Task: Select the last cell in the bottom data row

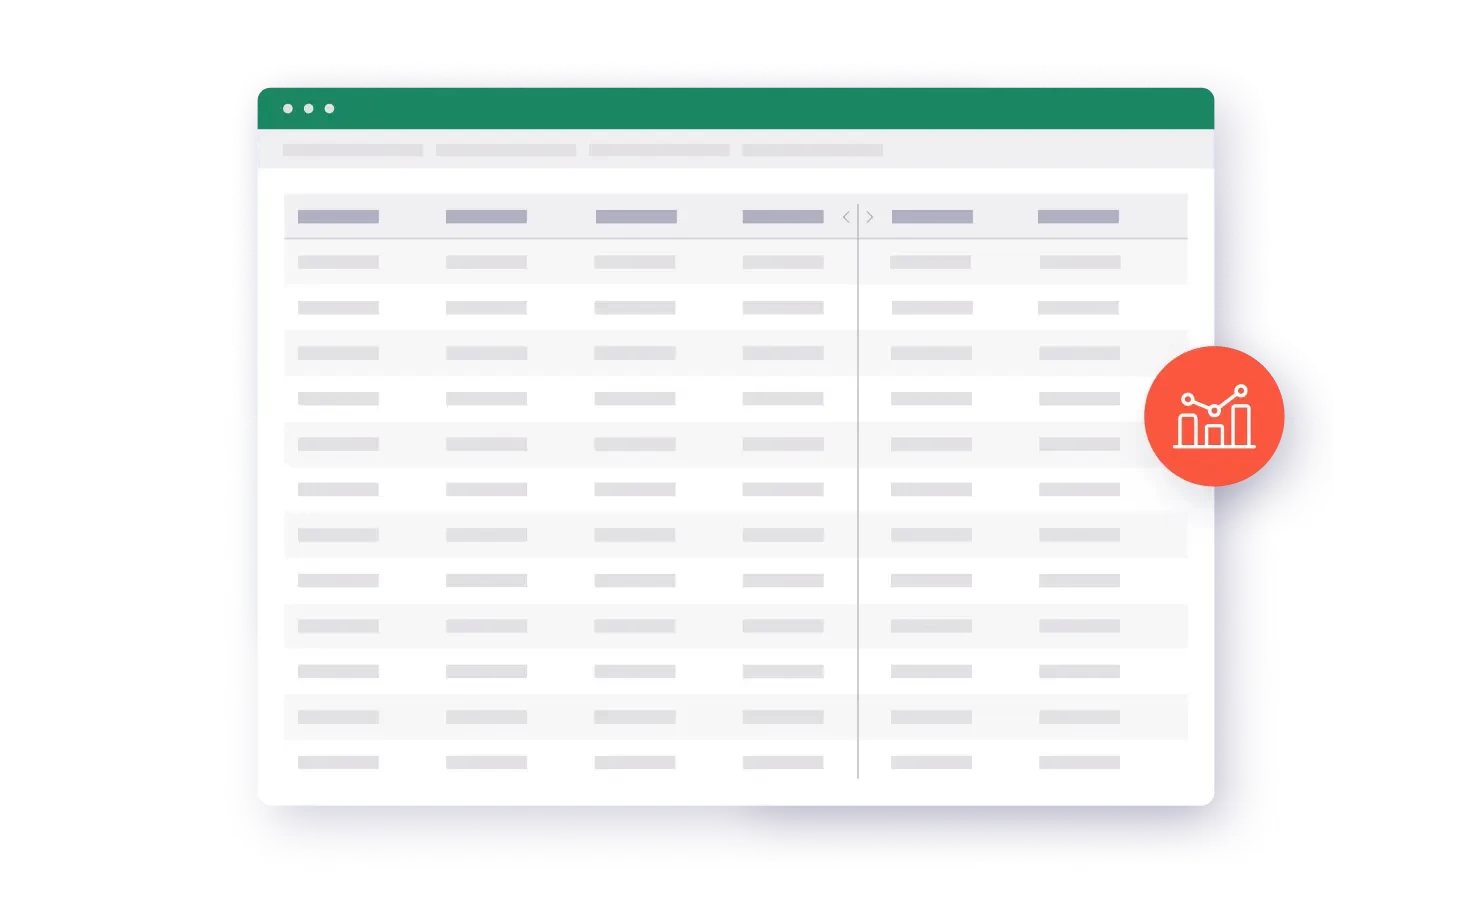Action: [1079, 762]
